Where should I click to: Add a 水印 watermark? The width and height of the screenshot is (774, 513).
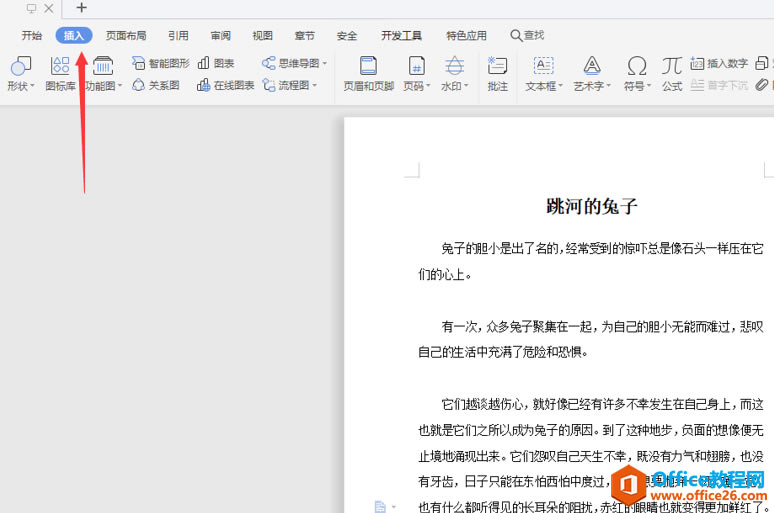[x=455, y=74]
